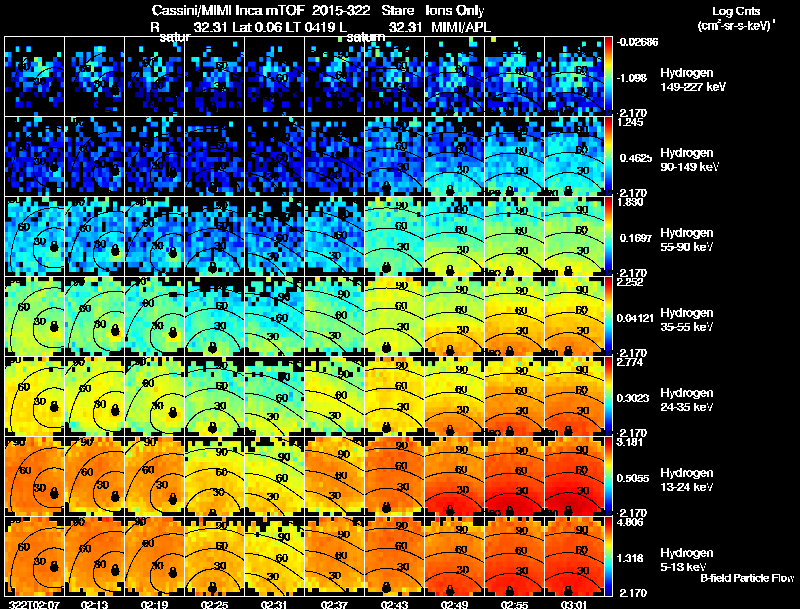The height and width of the screenshot is (609, 800).
Task: Select the 149-227 keV panel at 02:07
Action: click(35, 76)
